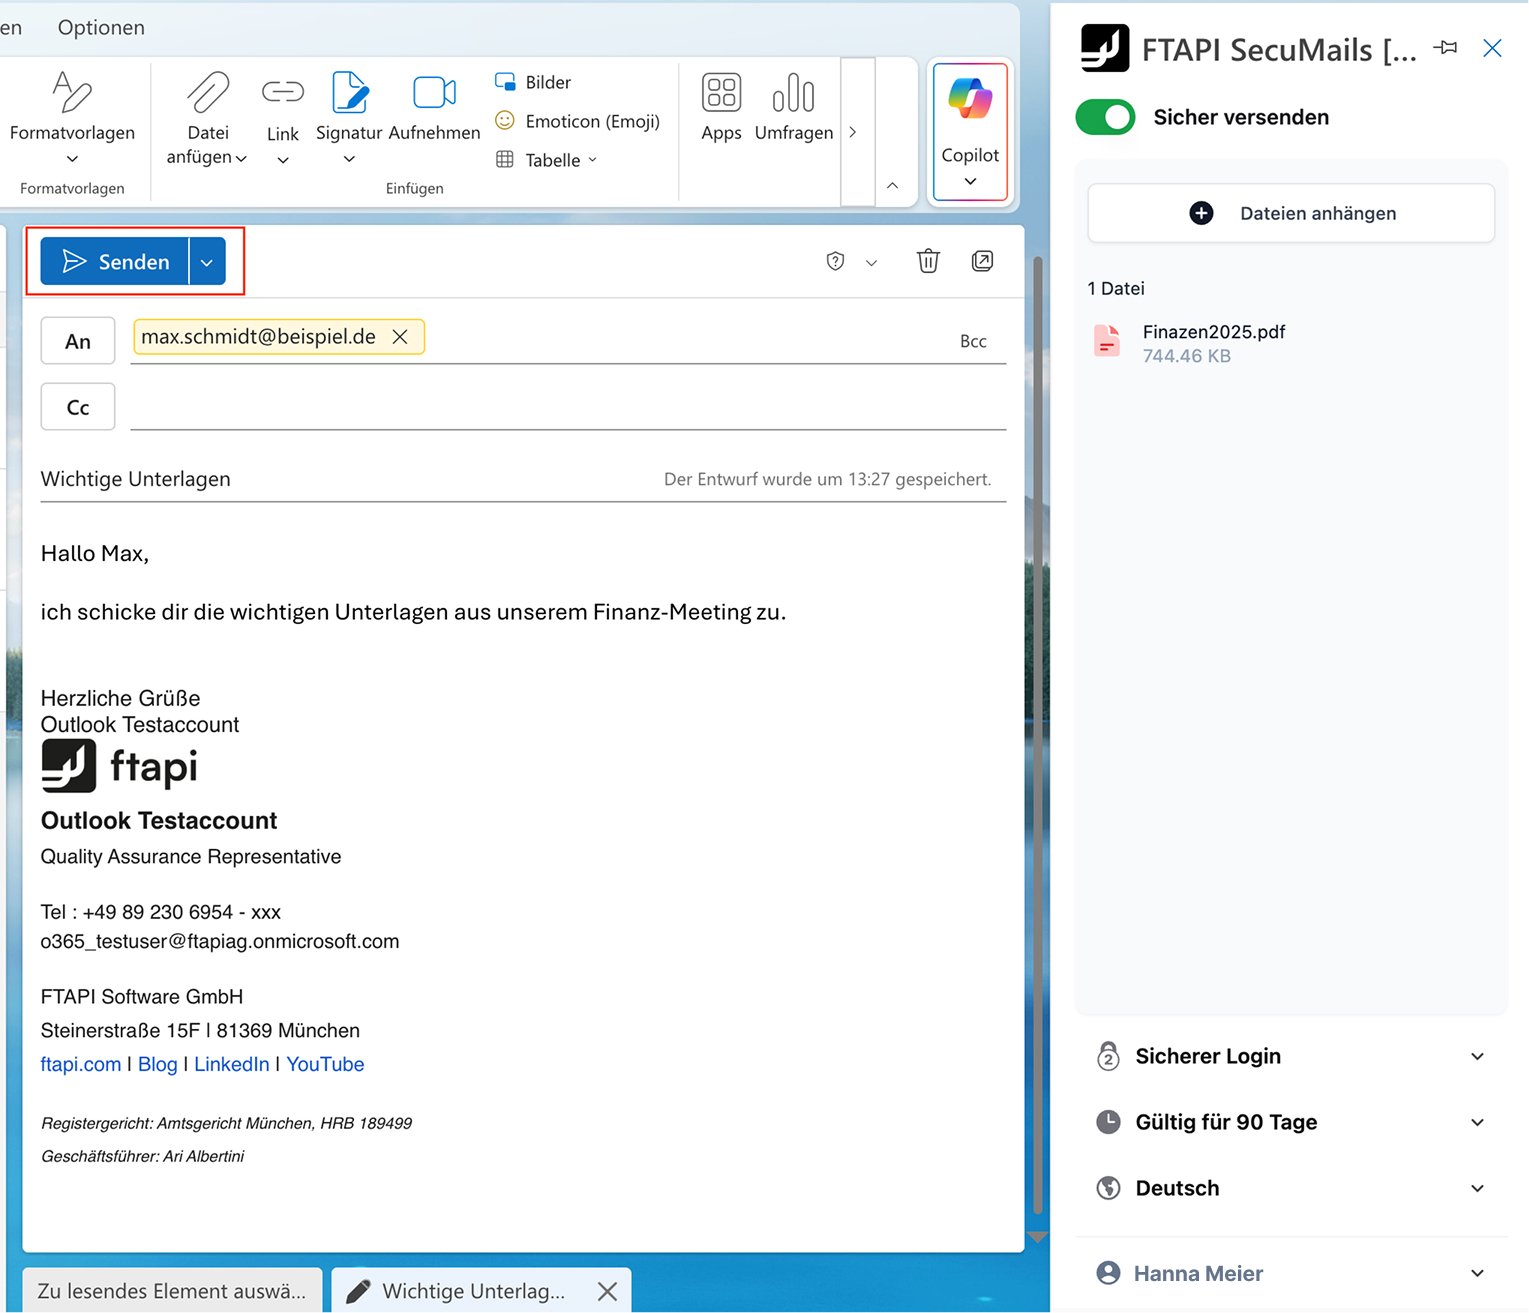Pin the FTAPI SecuMails pane

pos(1445,48)
